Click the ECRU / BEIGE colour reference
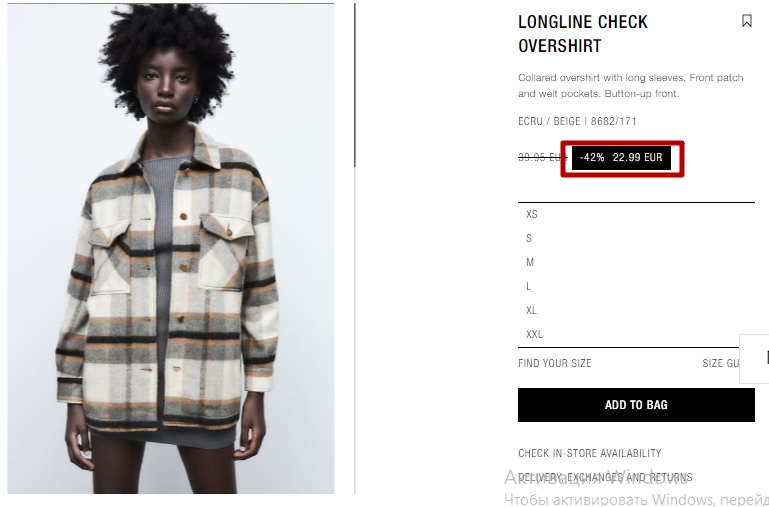This screenshot has height=507, width=769. coord(549,121)
